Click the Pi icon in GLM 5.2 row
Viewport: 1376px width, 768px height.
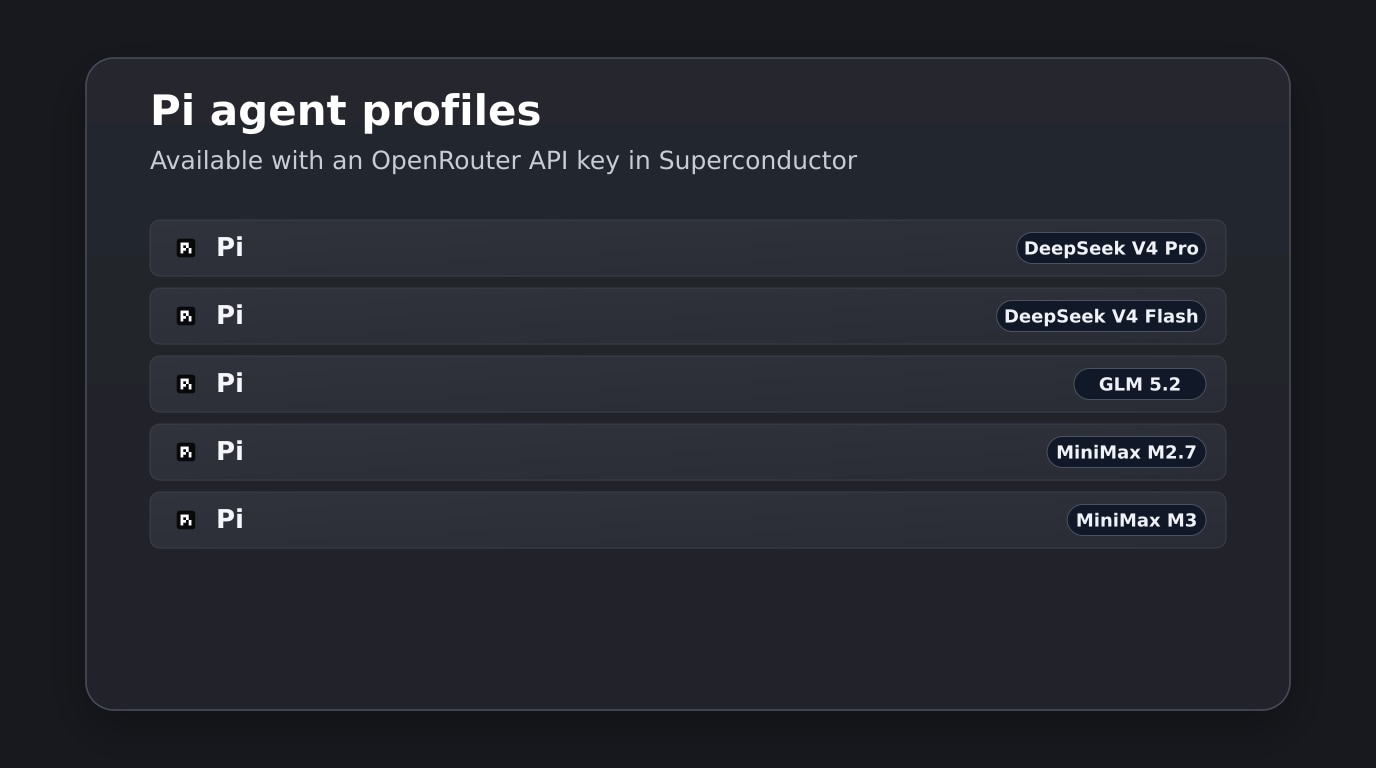point(186,384)
